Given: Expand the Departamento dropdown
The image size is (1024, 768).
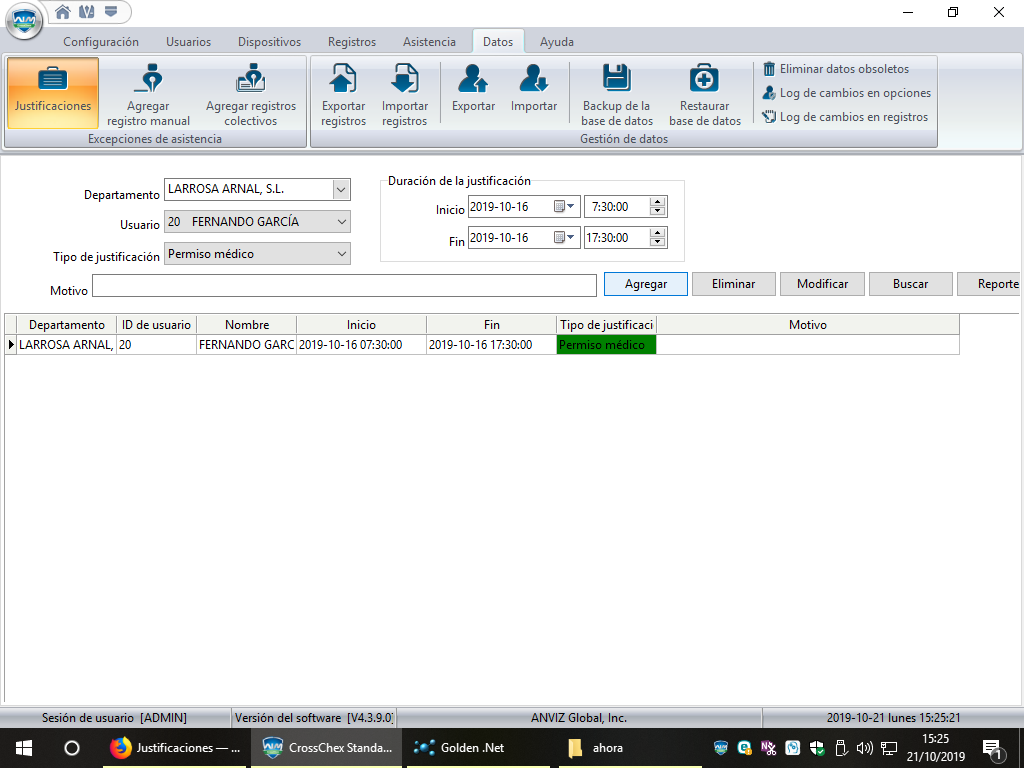Looking at the screenshot, I should pyautogui.click(x=341, y=189).
